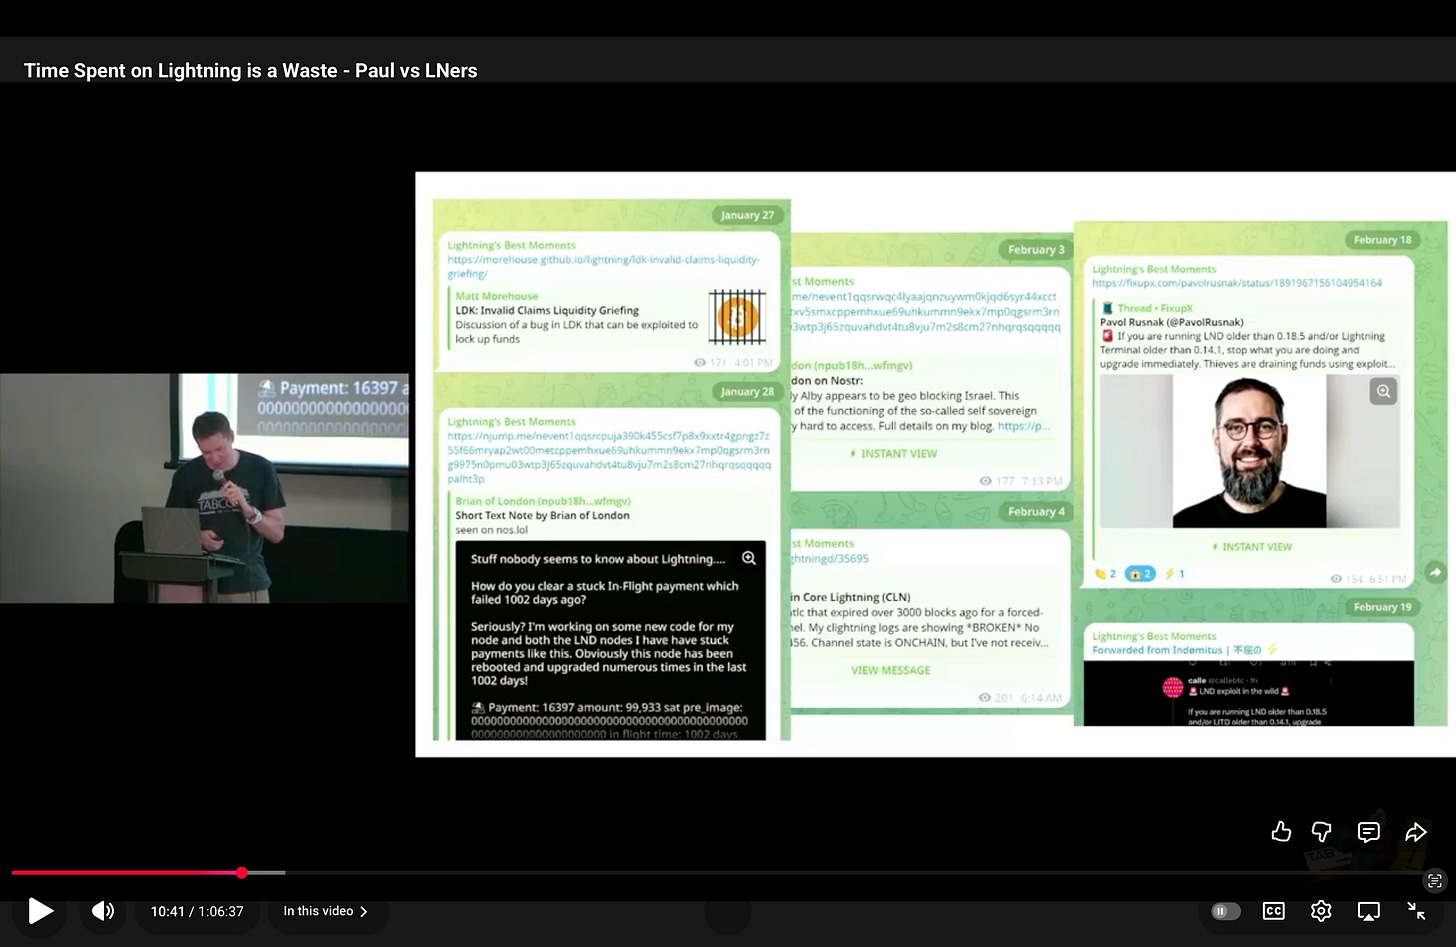Click 'February 4' date label in slide

click(x=1036, y=511)
